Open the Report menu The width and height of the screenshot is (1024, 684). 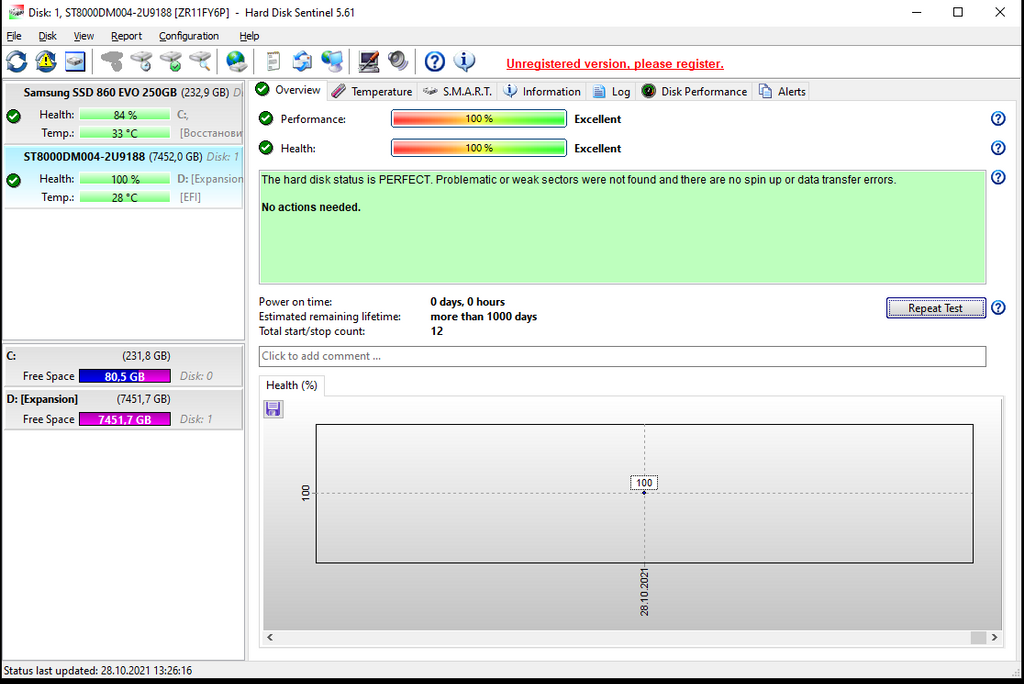click(126, 36)
